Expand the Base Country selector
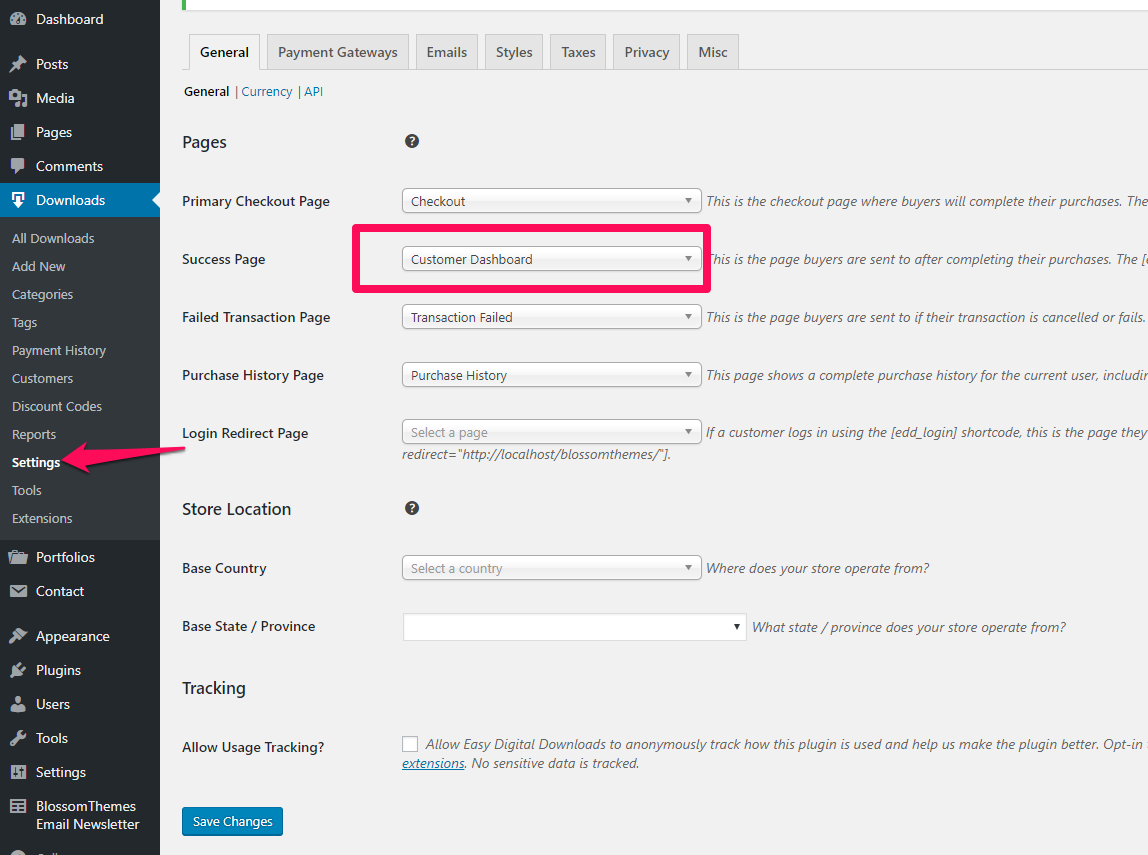The width and height of the screenshot is (1148, 855). 551,568
